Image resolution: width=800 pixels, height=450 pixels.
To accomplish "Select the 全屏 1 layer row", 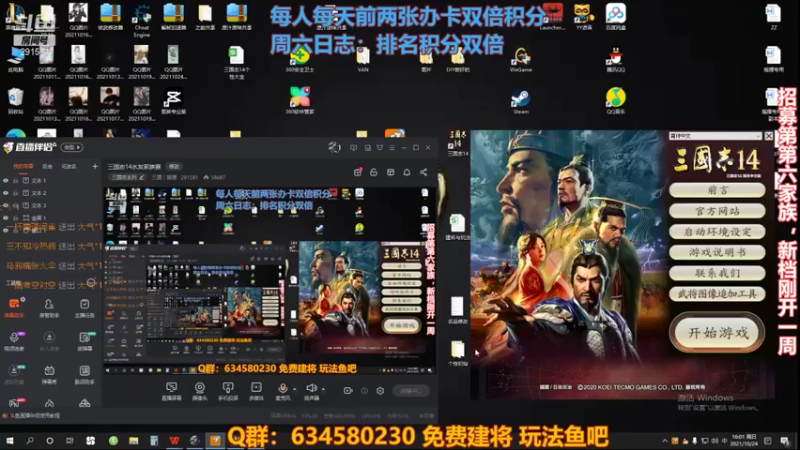I will (x=51, y=218).
